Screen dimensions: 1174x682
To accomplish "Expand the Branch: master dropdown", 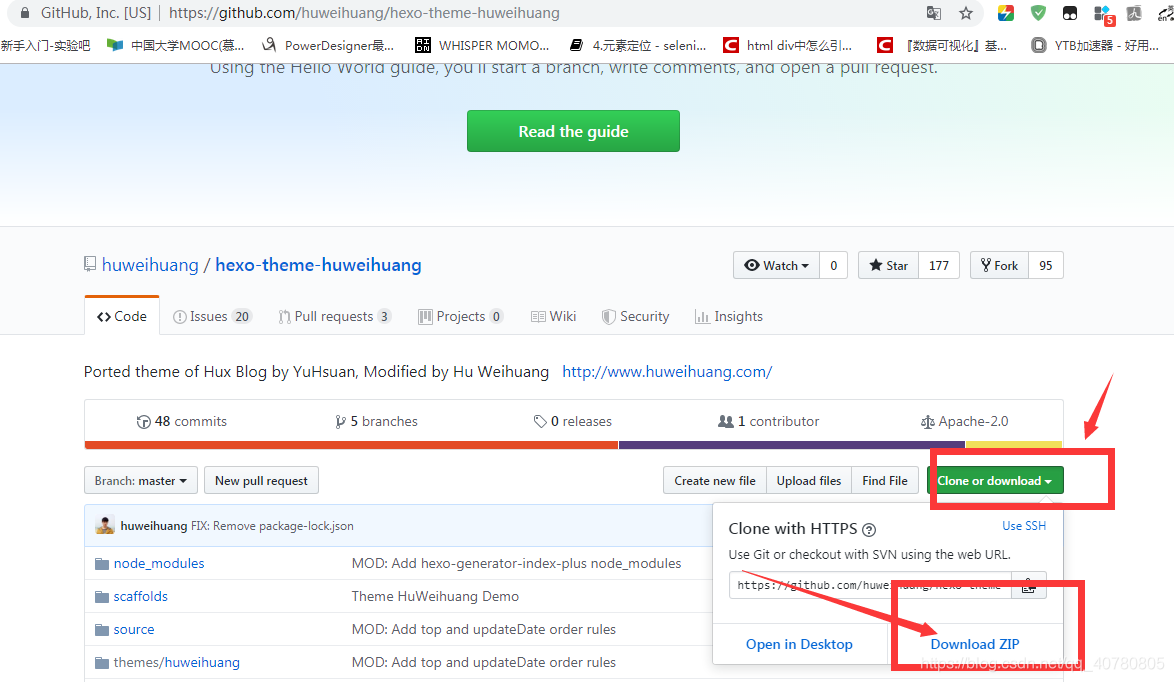I will (141, 481).
